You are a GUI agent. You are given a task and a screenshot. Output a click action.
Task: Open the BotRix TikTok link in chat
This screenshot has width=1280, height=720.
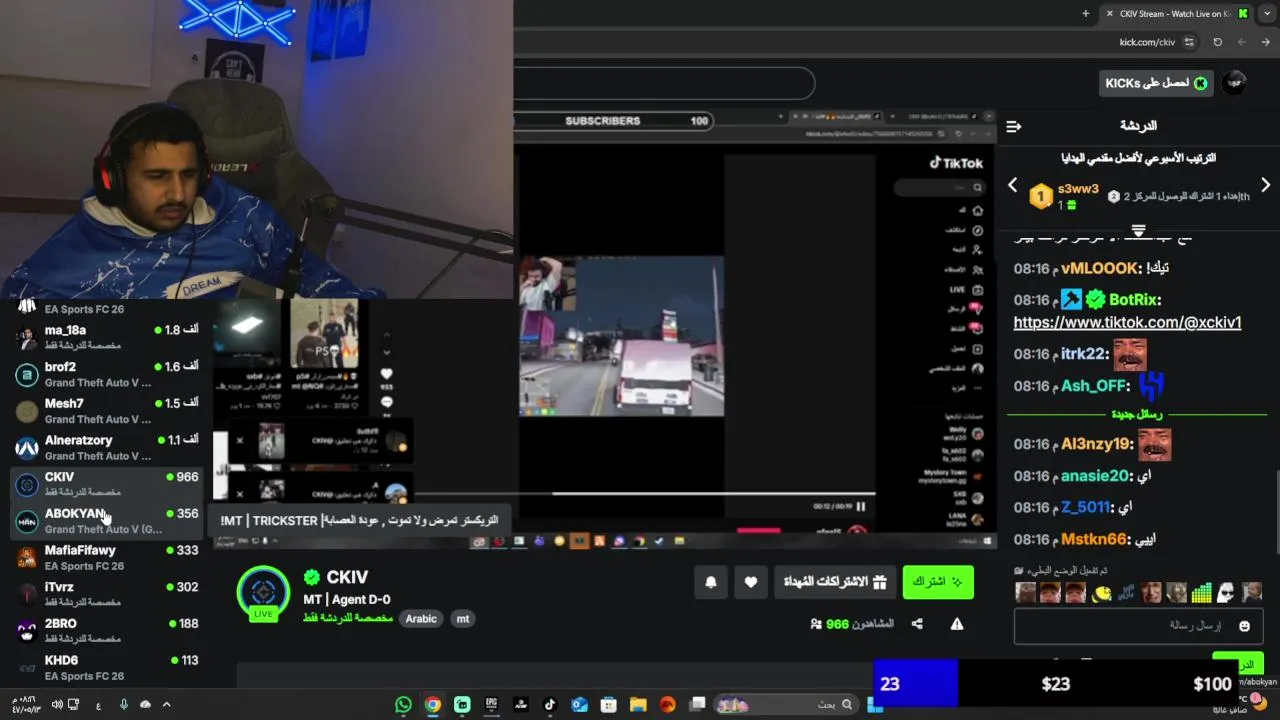click(1127, 322)
